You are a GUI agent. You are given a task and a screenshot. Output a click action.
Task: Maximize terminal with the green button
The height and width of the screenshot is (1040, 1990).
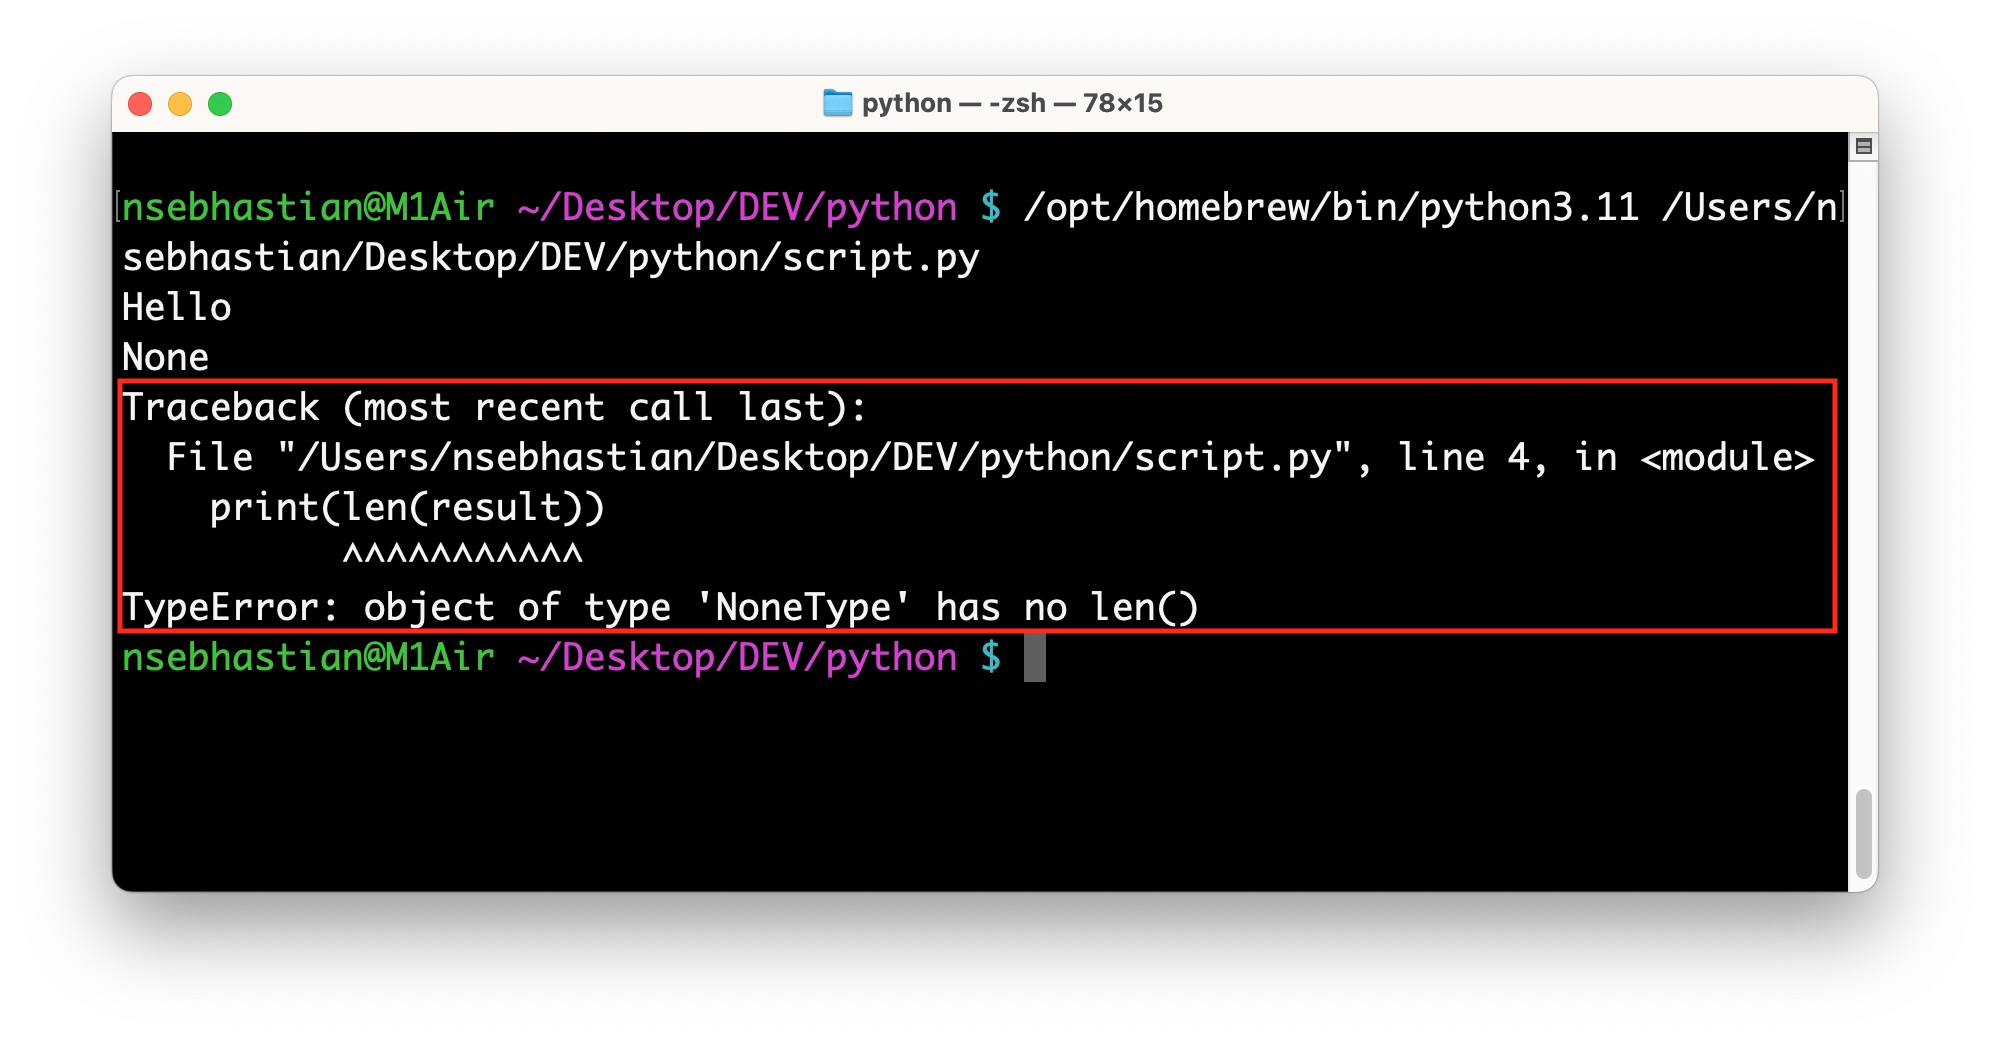tap(220, 104)
